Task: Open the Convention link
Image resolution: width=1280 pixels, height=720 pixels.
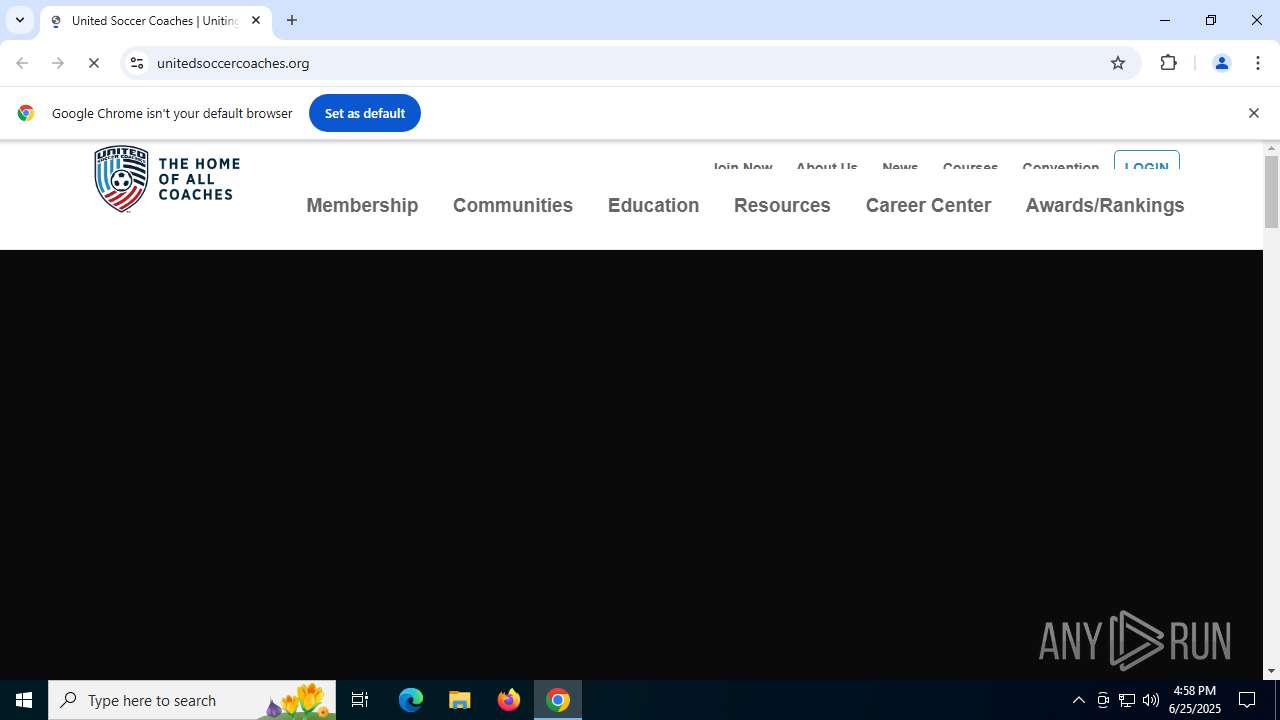Action: 1060,166
